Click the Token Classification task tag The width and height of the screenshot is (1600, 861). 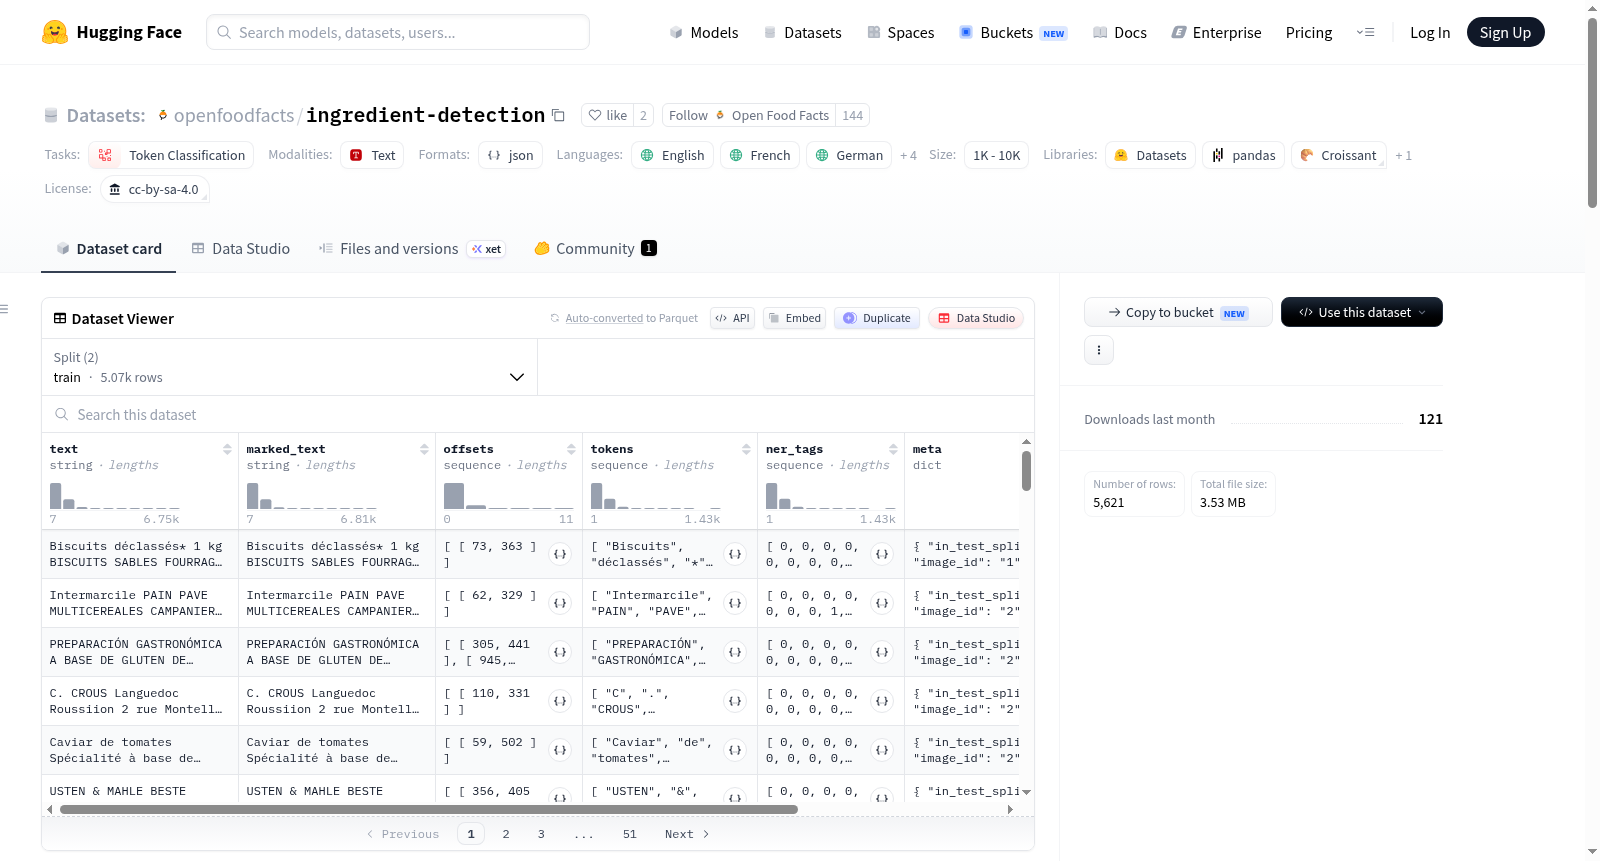tap(171, 155)
